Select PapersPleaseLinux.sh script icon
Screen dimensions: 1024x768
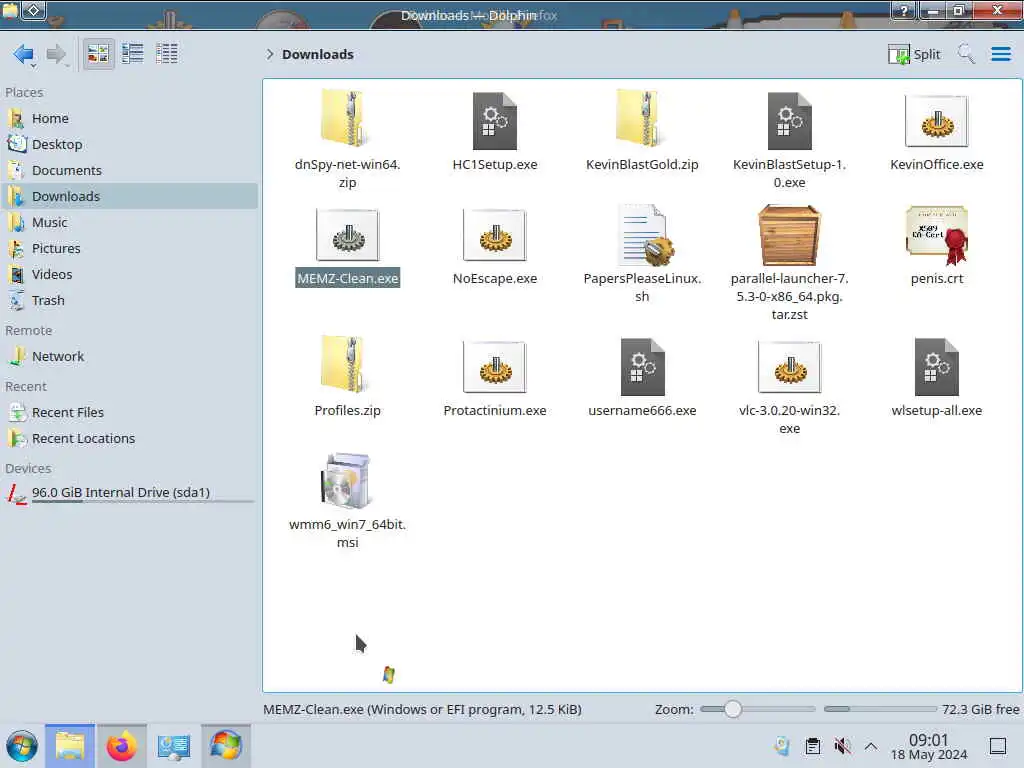pos(644,235)
